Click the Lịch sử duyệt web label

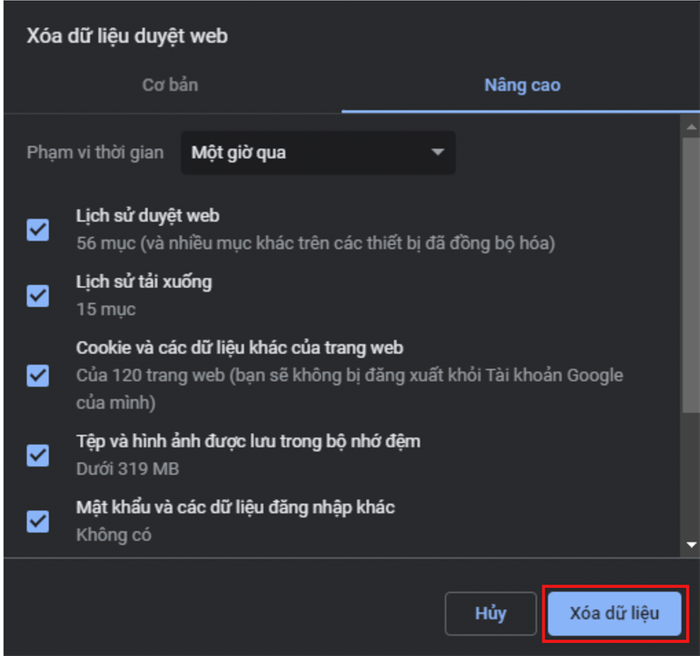click(147, 216)
